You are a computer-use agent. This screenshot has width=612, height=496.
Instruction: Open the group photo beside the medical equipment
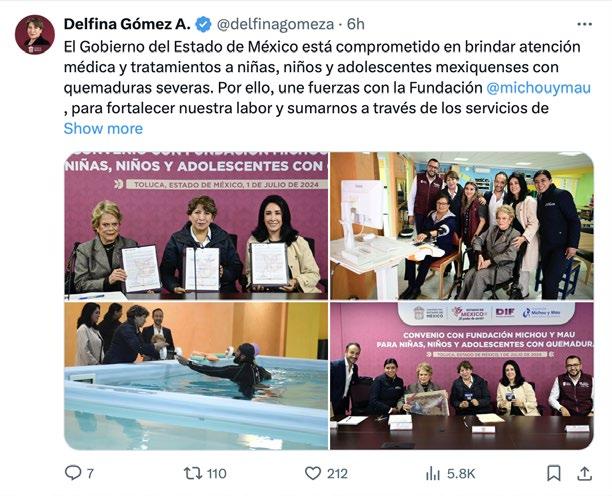[462, 226]
